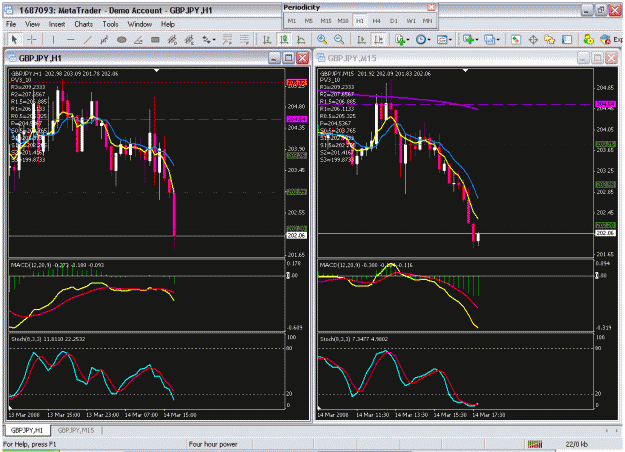Image resolution: width=625 pixels, height=452 pixels.
Task: Maximize the GBPJPY,H1 chart window
Action: [x=288, y=58]
